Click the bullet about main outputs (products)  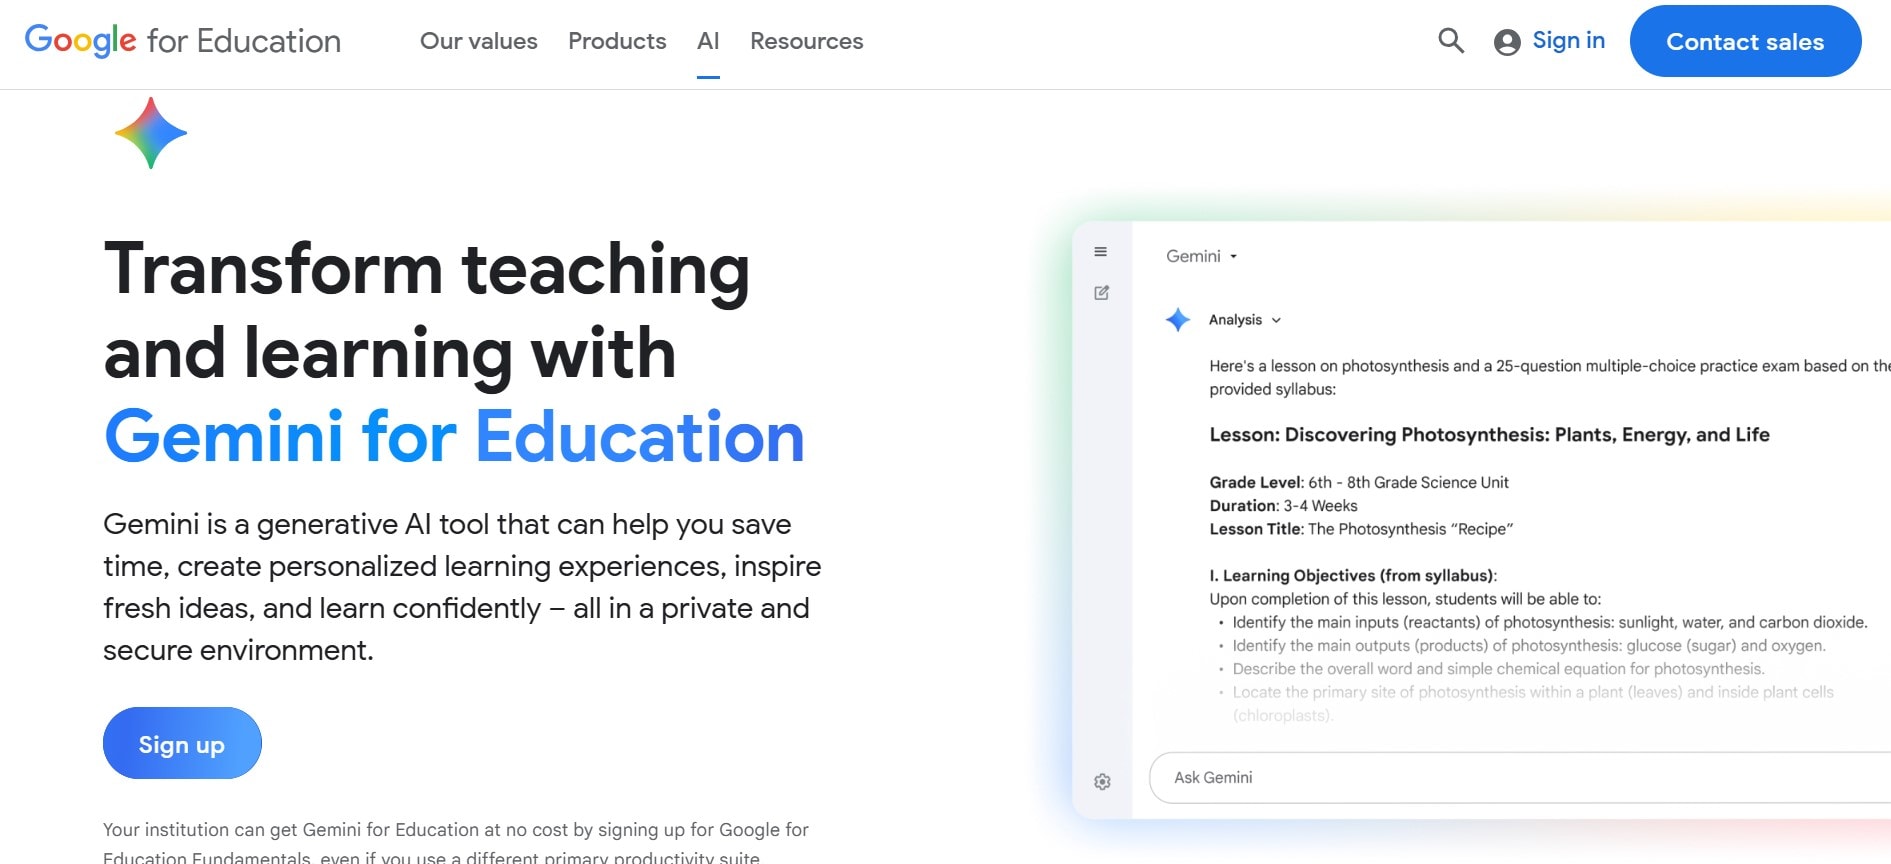click(x=1529, y=646)
